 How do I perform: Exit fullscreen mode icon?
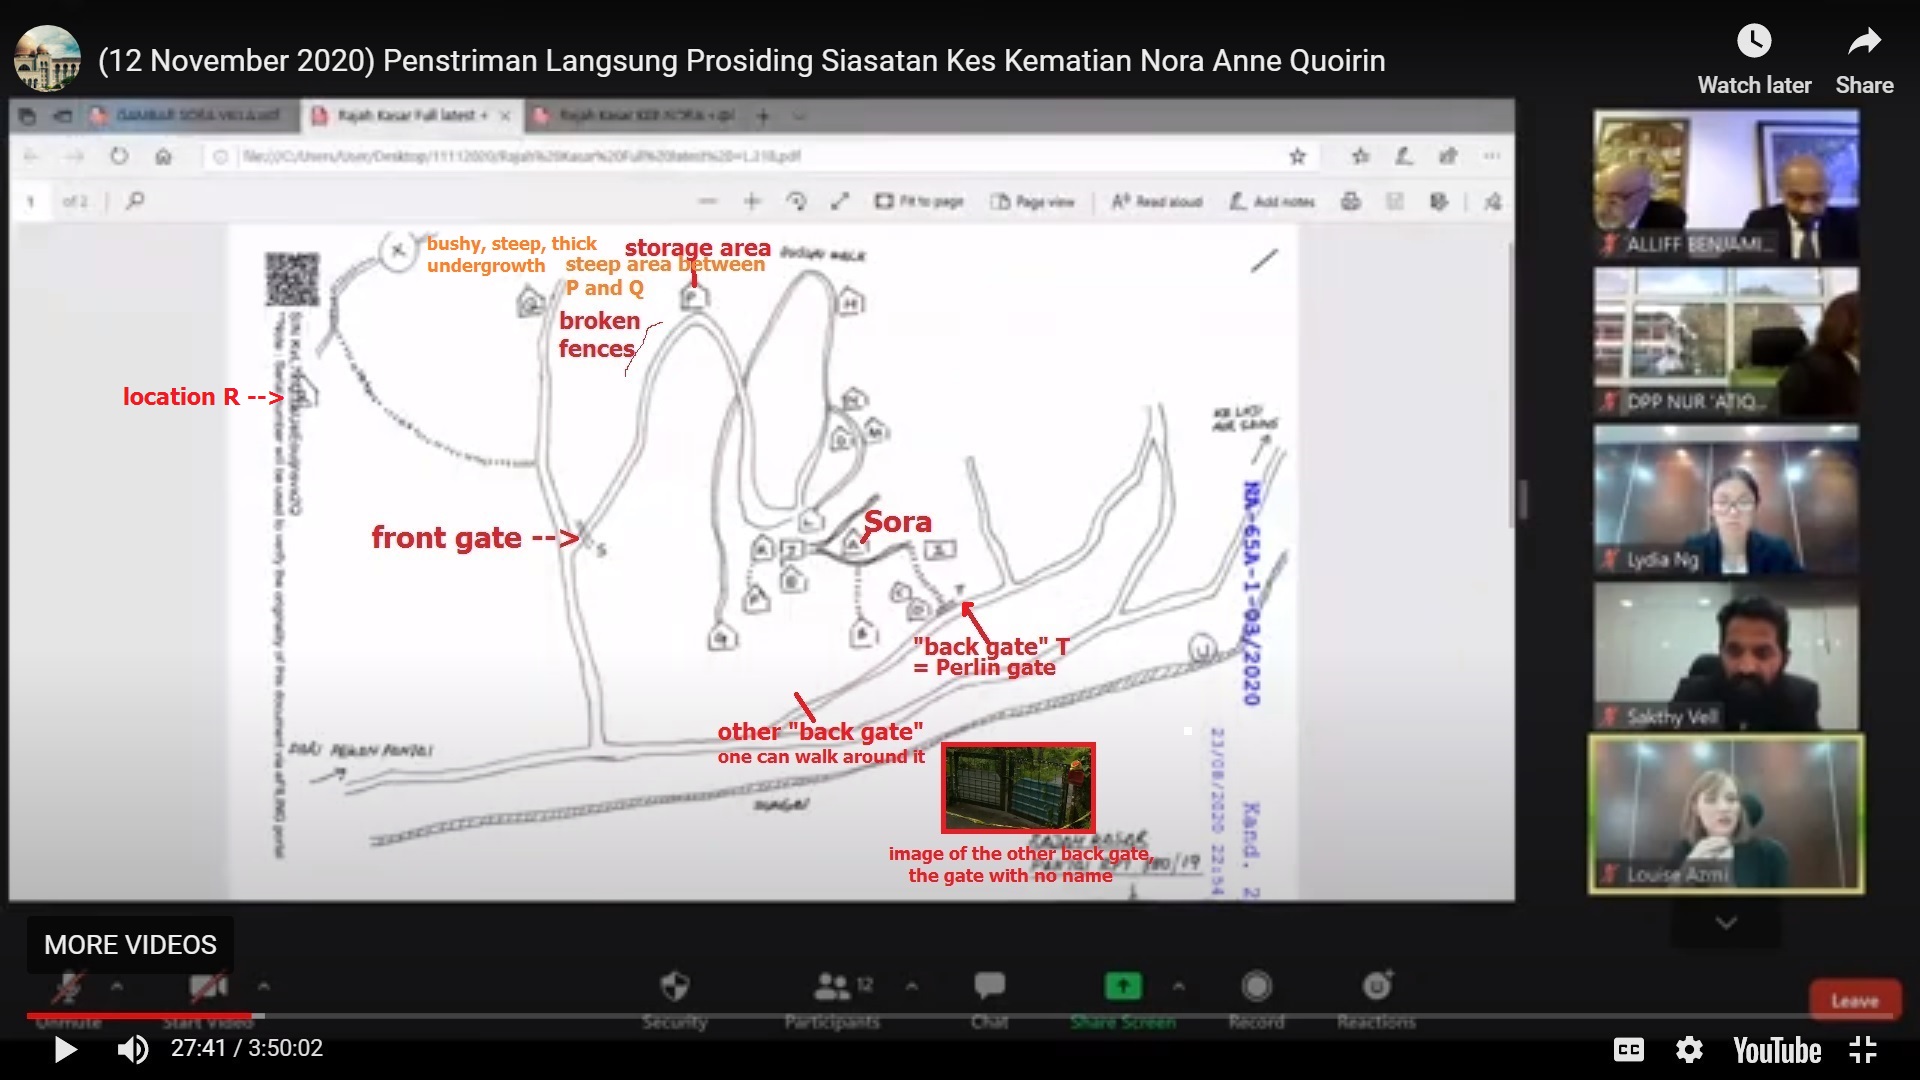click(1863, 1049)
